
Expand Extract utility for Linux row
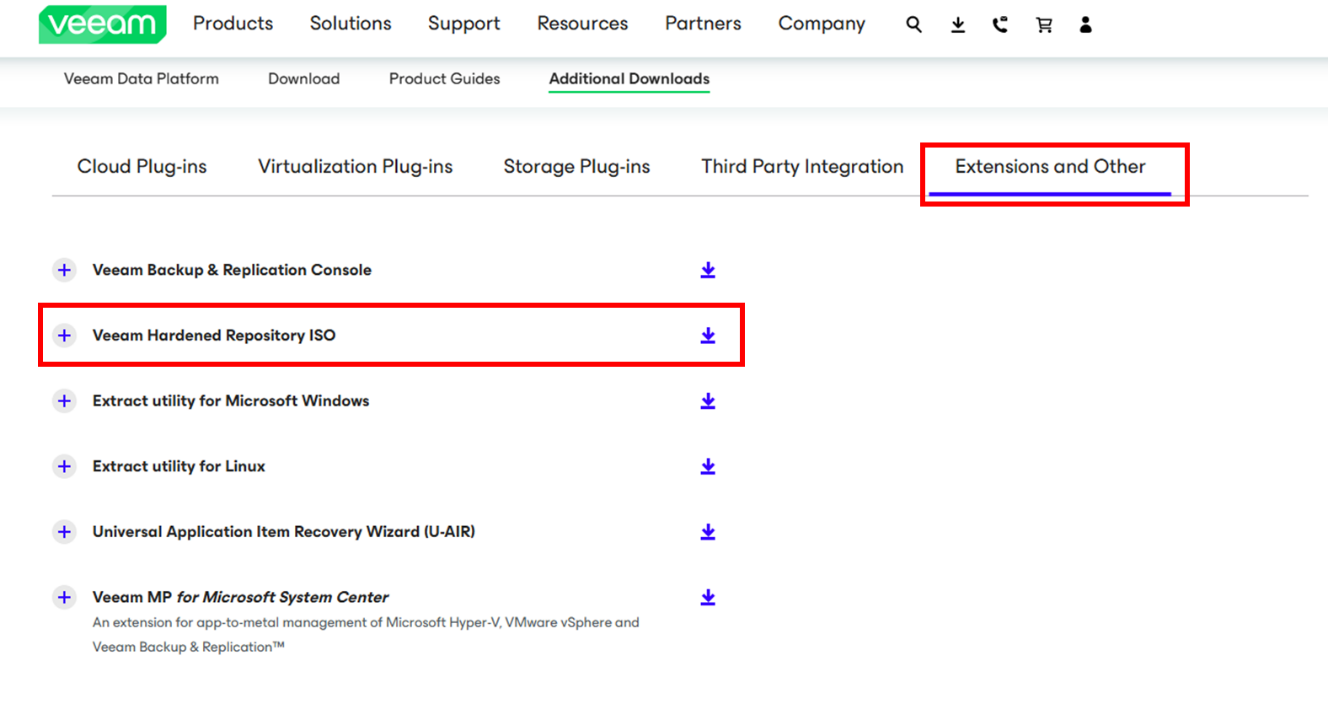pyautogui.click(x=64, y=466)
